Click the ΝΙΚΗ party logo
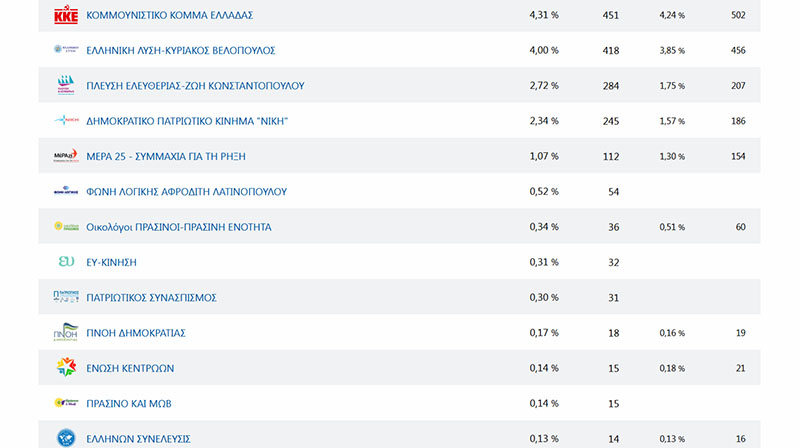Viewport: 800px width, 448px height. (x=65, y=121)
